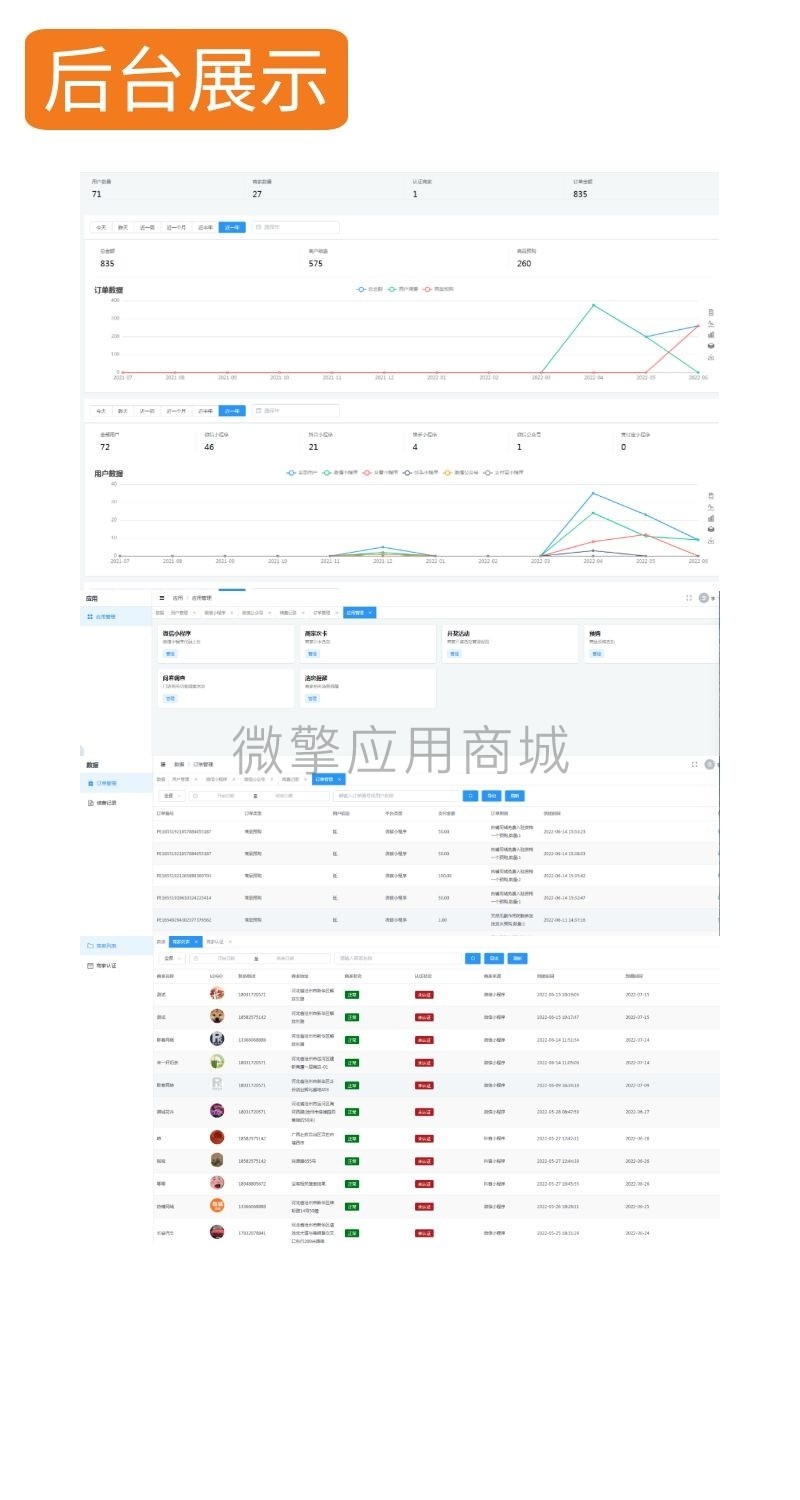Click 管理 button on 商家次卡 card
This screenshot has height=1500, width=800.
click(x=313, y=653)
